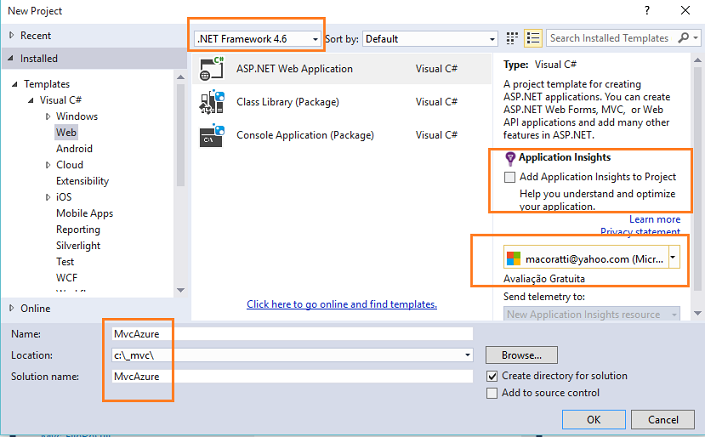This screenshot has width=705, height=437.
Task: Select the Android template category
Action: [74, 148]
